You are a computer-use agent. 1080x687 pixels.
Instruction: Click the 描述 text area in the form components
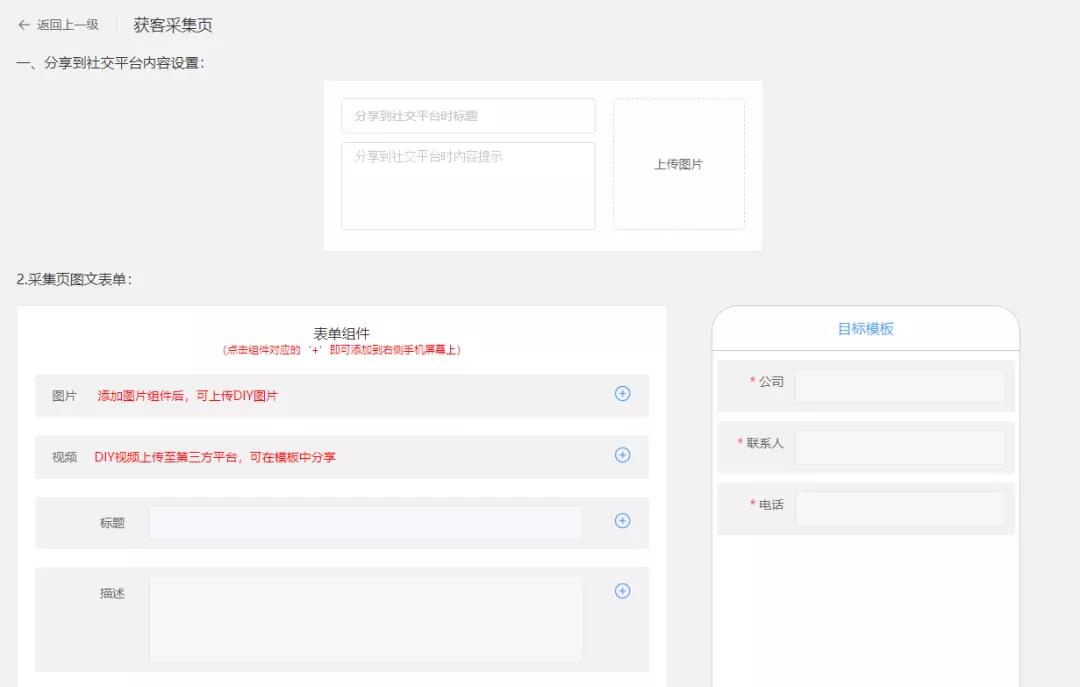(x=365, y=619)
